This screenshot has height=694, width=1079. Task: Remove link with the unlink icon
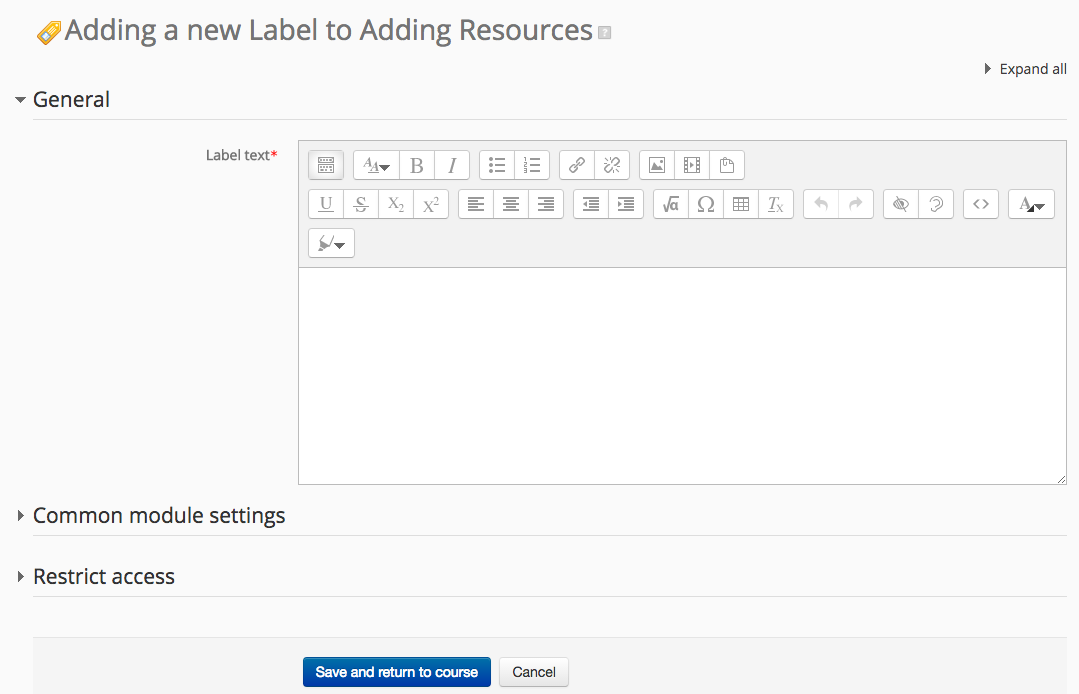click(612, 165)
